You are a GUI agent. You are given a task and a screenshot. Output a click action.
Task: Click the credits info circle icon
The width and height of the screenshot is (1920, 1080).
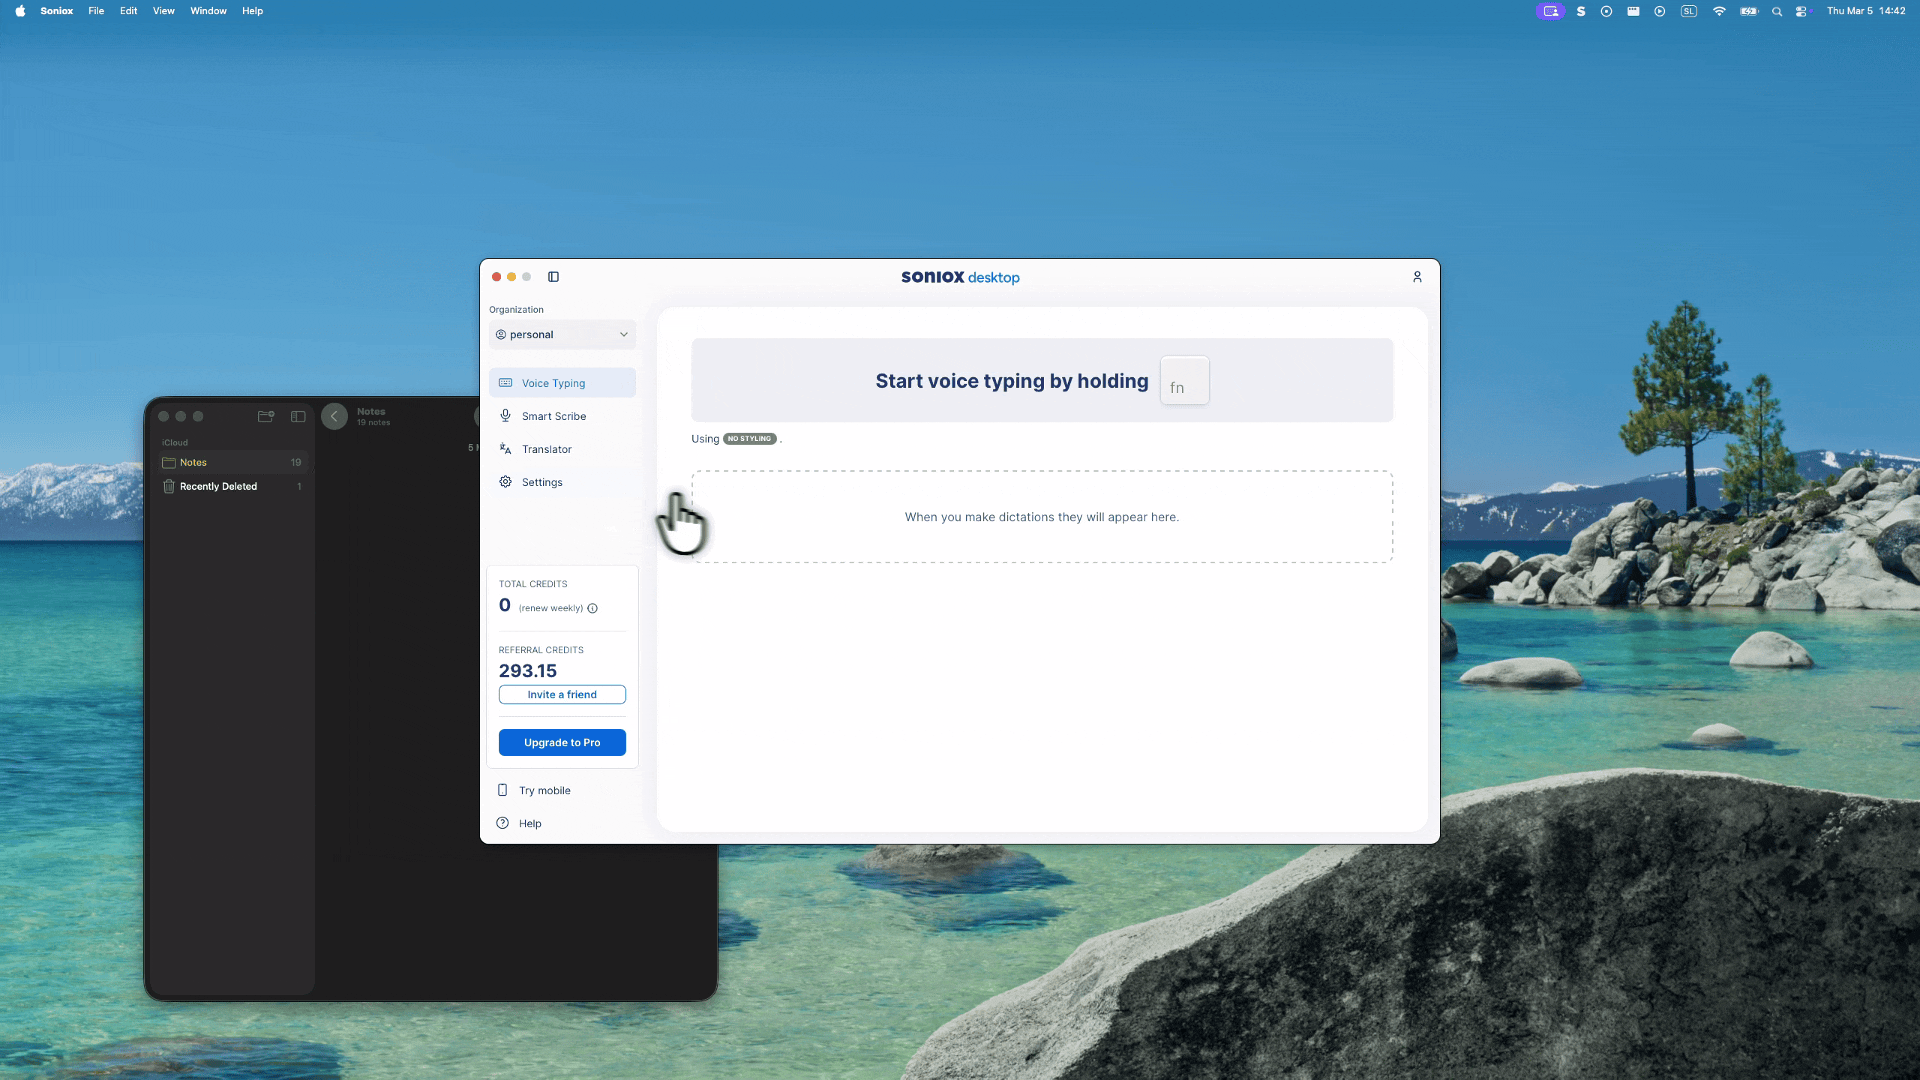click(x=593, y=608)
